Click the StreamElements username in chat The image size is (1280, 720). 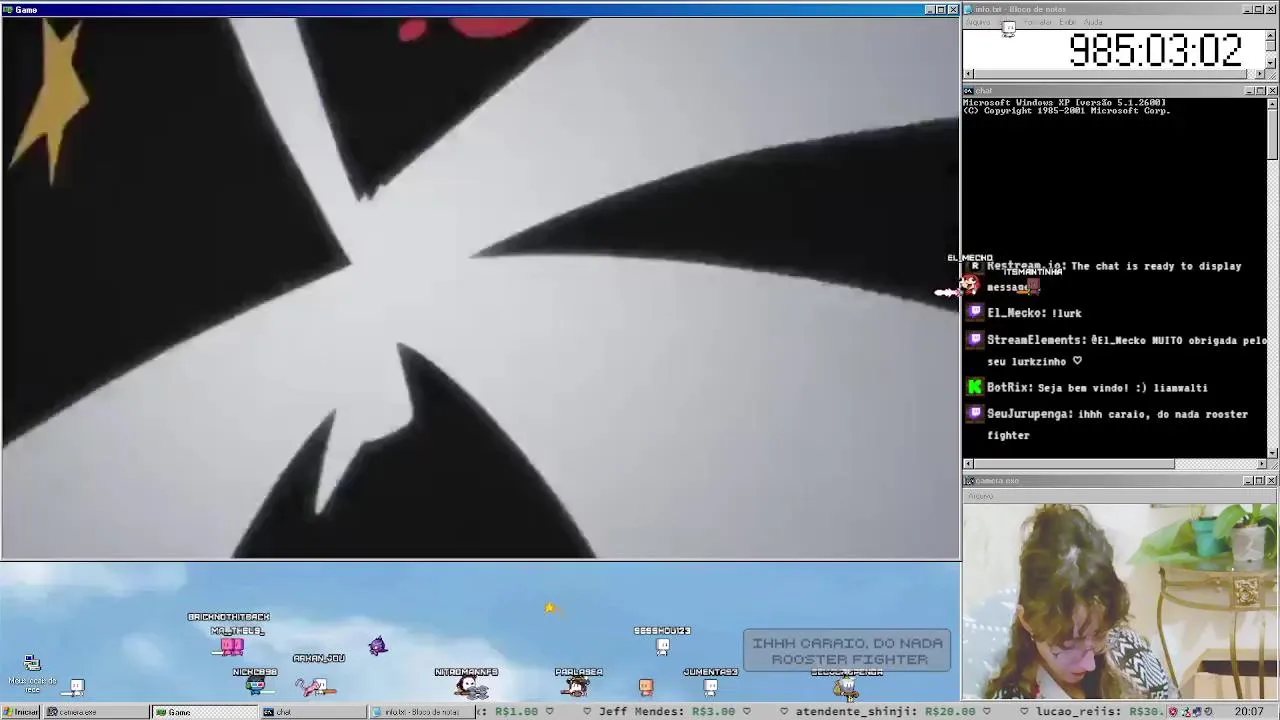(1035, 340)
